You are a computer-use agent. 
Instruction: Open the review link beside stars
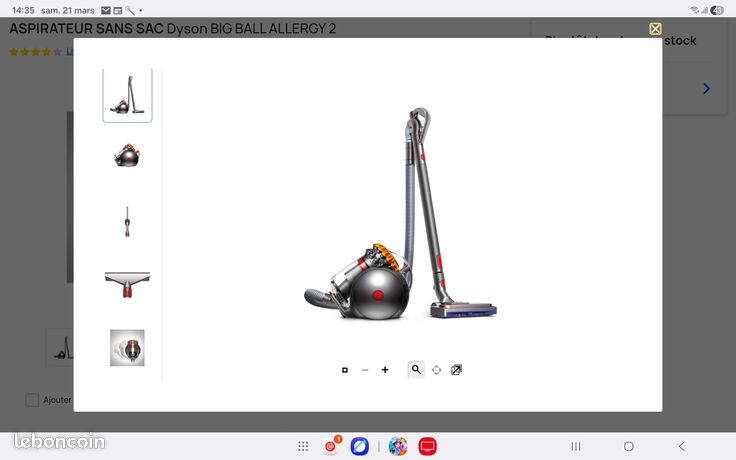(x=69, y=52)
